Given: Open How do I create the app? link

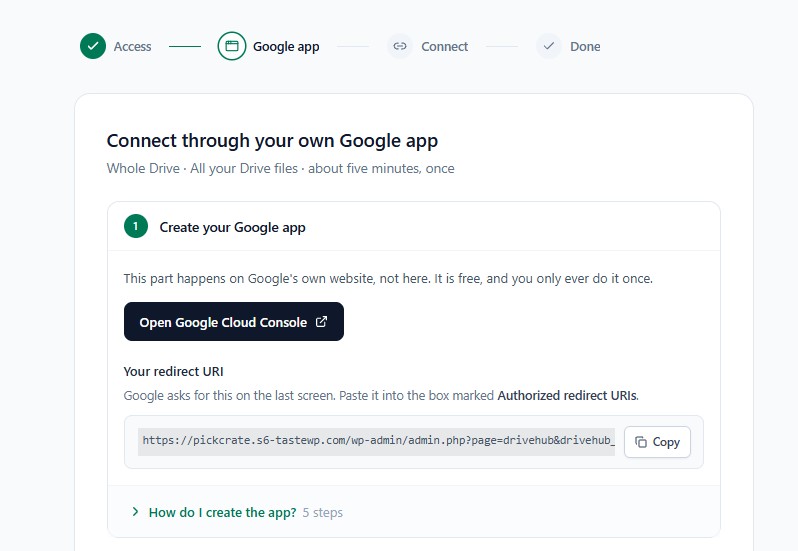Looking at the screenshot, I should click(x=222, y=512).
